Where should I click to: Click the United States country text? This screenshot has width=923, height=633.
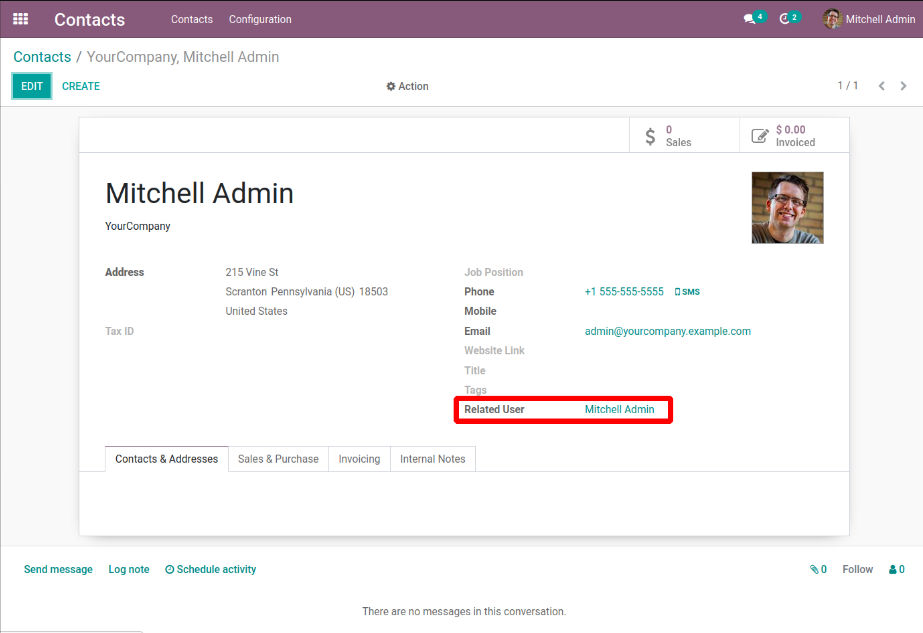(x=257, y=311)
